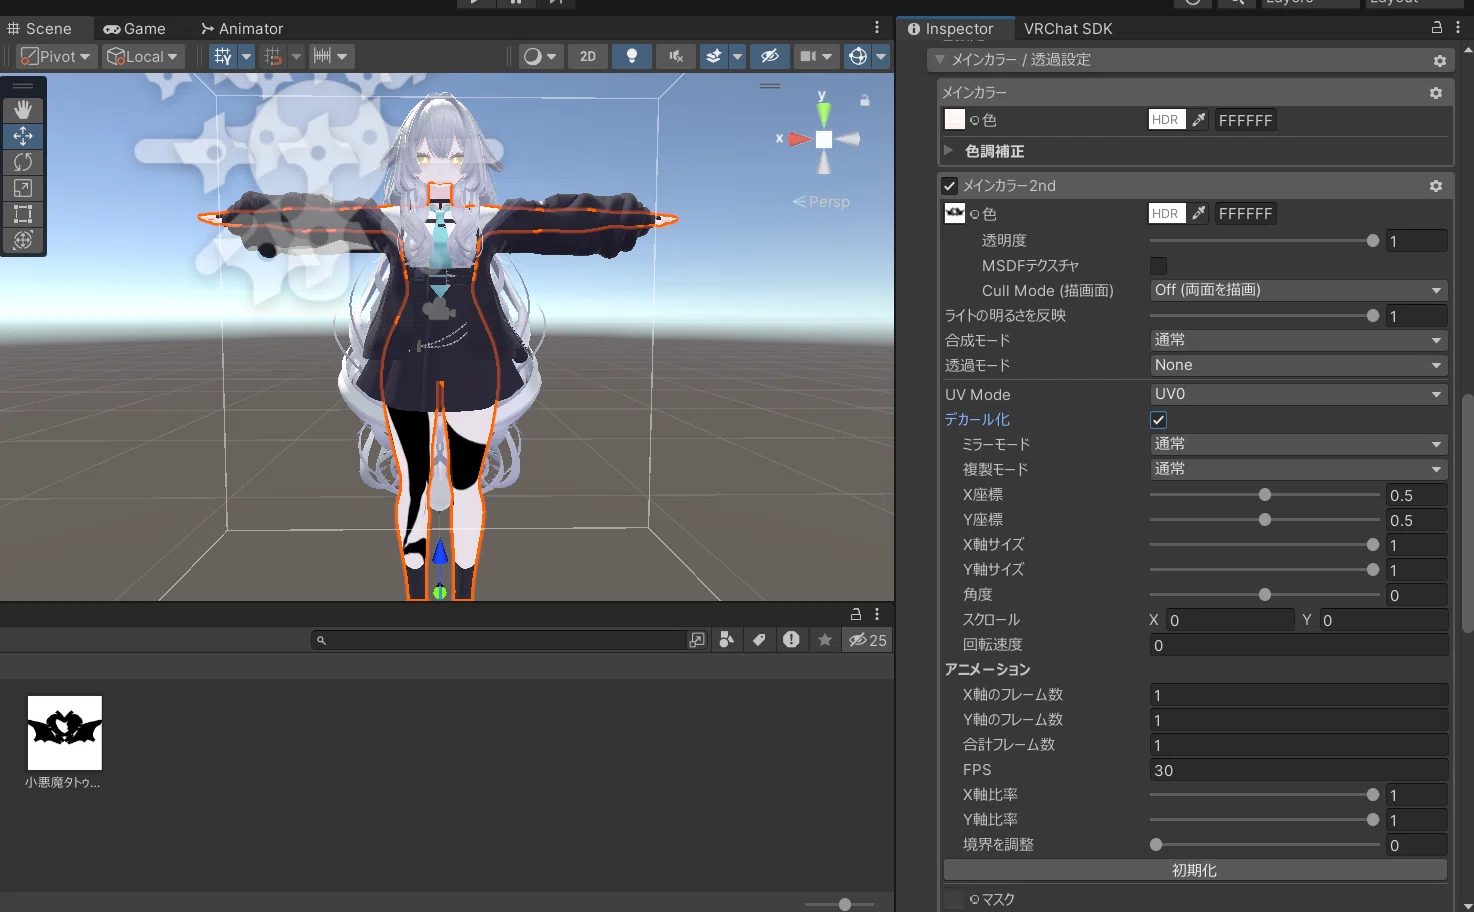Switch to the Animator tab
The image size is (1474, 912).
[x=242, y=28]
